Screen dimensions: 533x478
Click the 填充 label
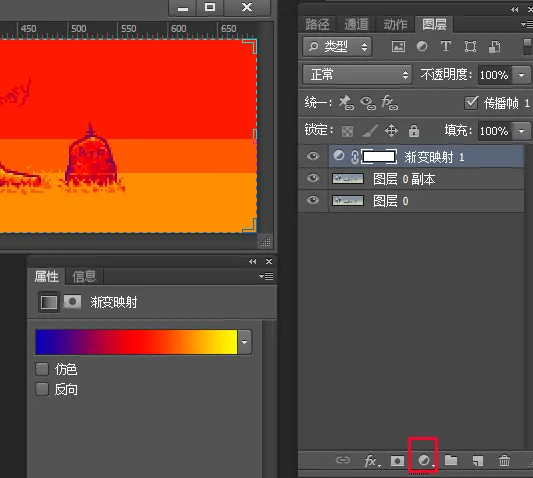(x=458, y=131)
